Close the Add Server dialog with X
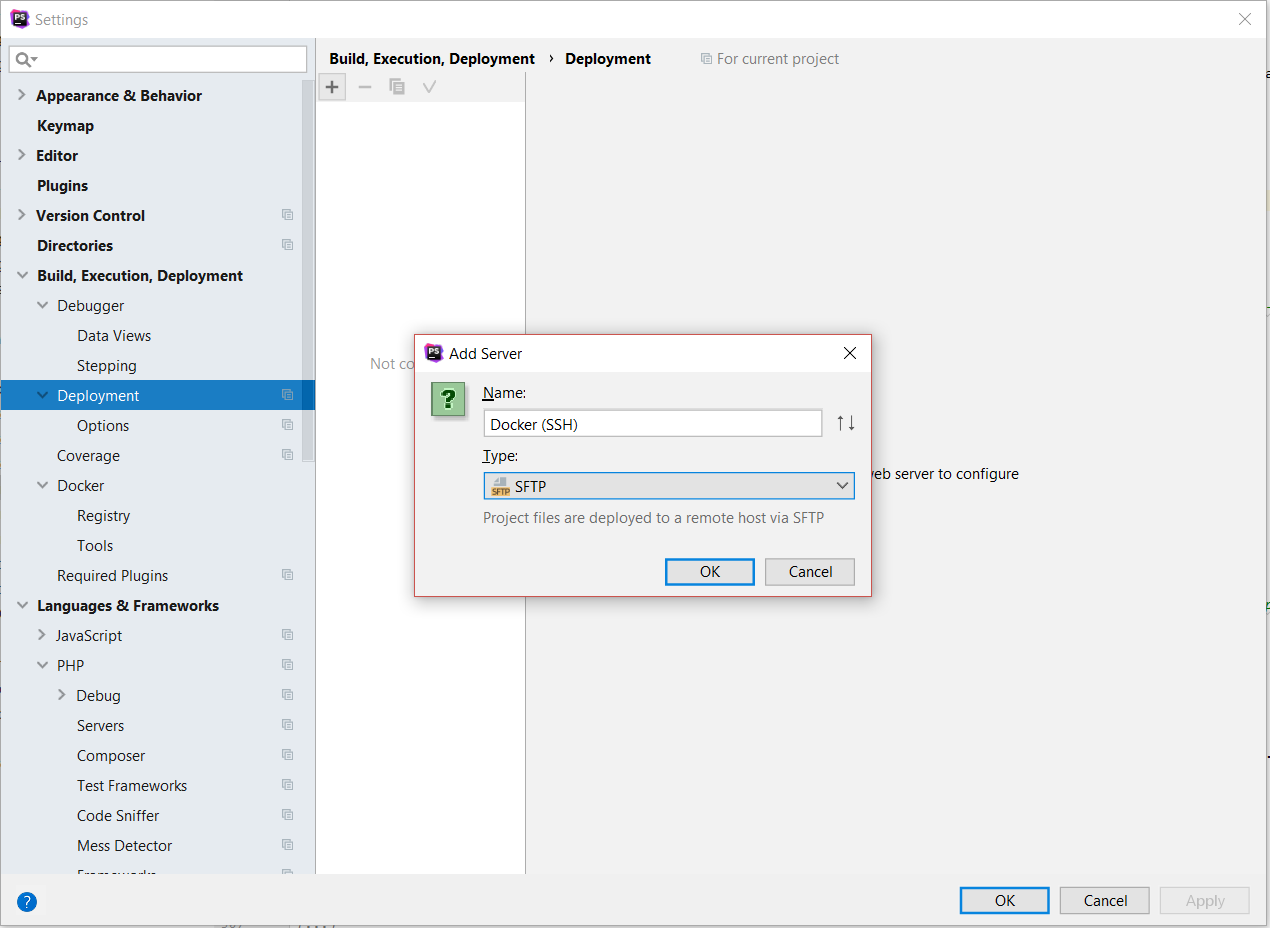The image size is (1270, 928). pyautogui.click(x=850, y=353)
